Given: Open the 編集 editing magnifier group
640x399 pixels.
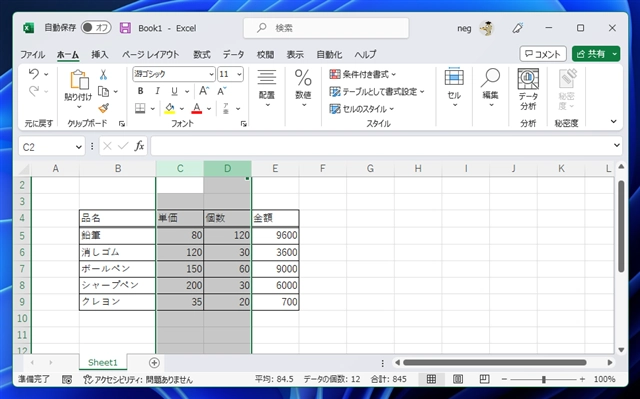Looking at the screenshot, I should pyautogui.click(x=490, y=88).
